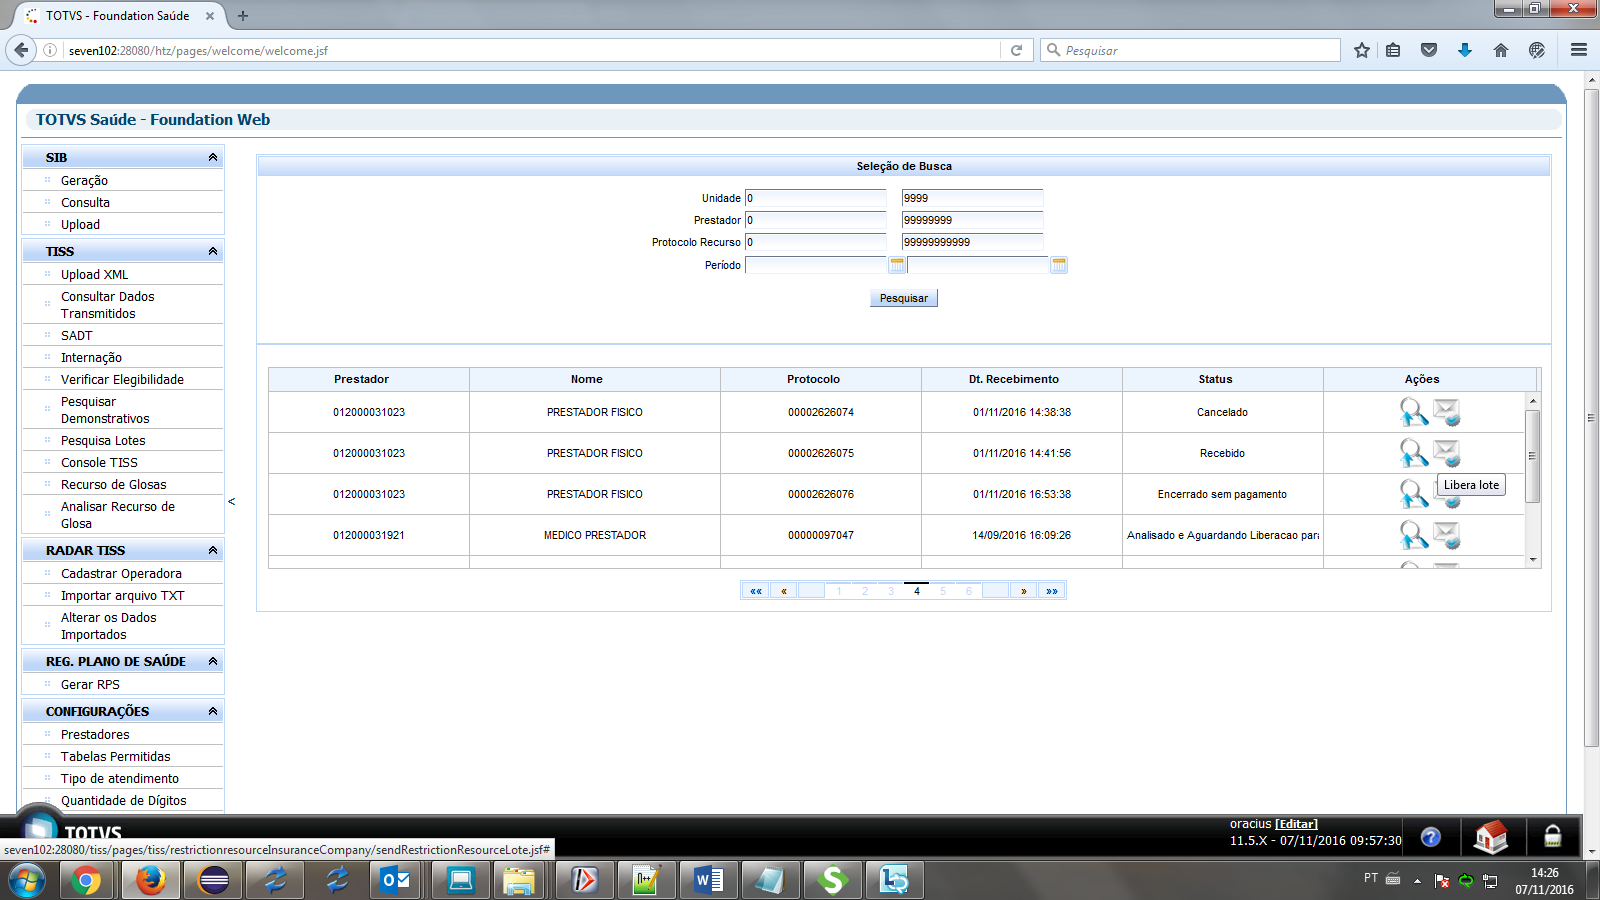Click the Windows Start button
This screenshot has height=900, width=1600.
tap(26, 881)
